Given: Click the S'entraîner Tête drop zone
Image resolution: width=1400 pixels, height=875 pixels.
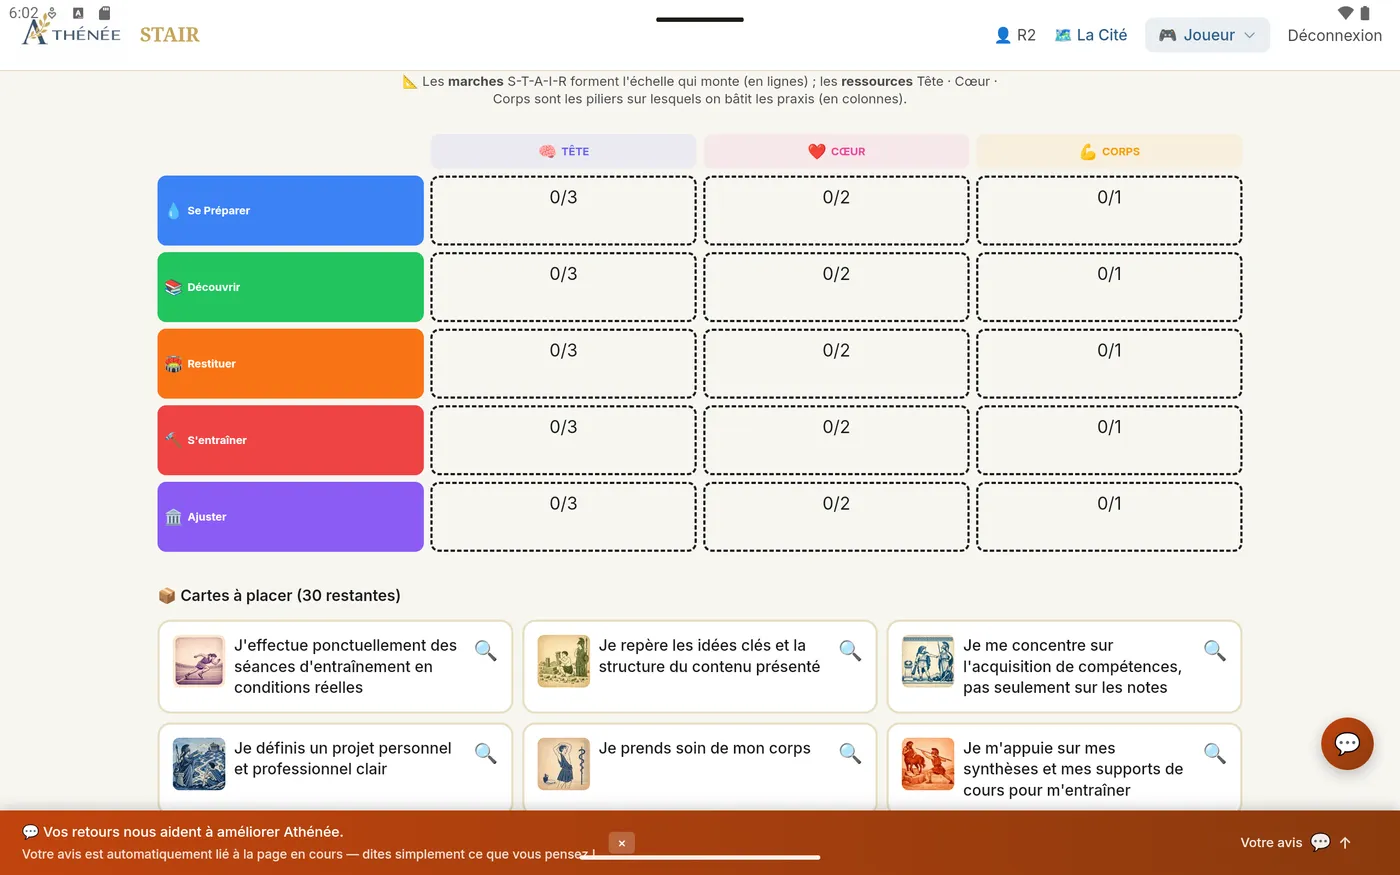Looking at the screenshot, I should click(564, 440).
